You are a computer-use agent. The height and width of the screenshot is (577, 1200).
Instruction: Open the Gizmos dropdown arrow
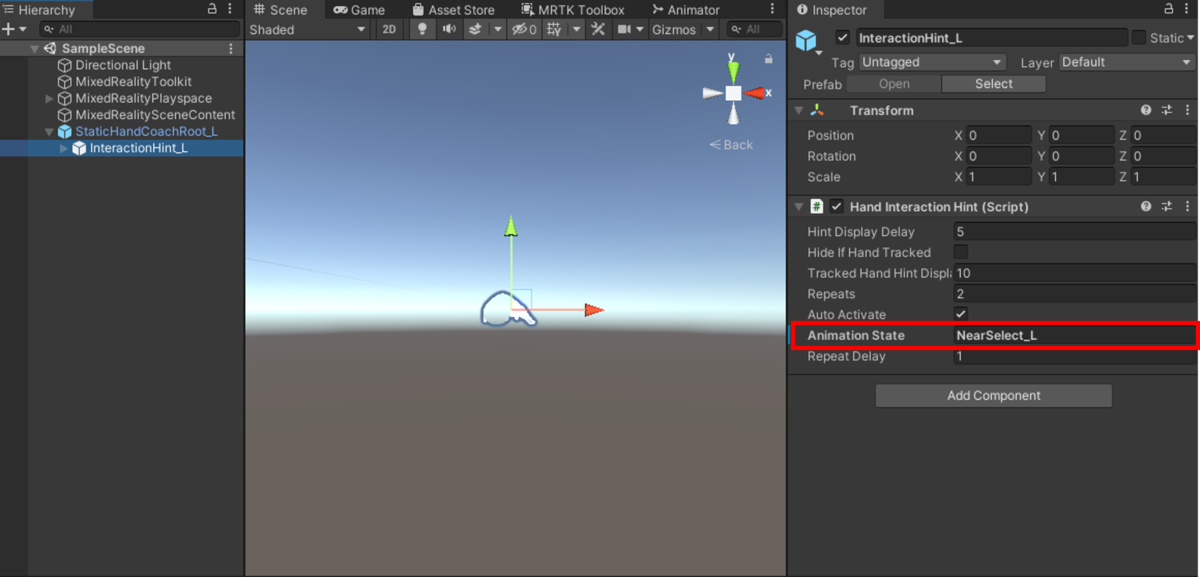click(x=710, y=29)
